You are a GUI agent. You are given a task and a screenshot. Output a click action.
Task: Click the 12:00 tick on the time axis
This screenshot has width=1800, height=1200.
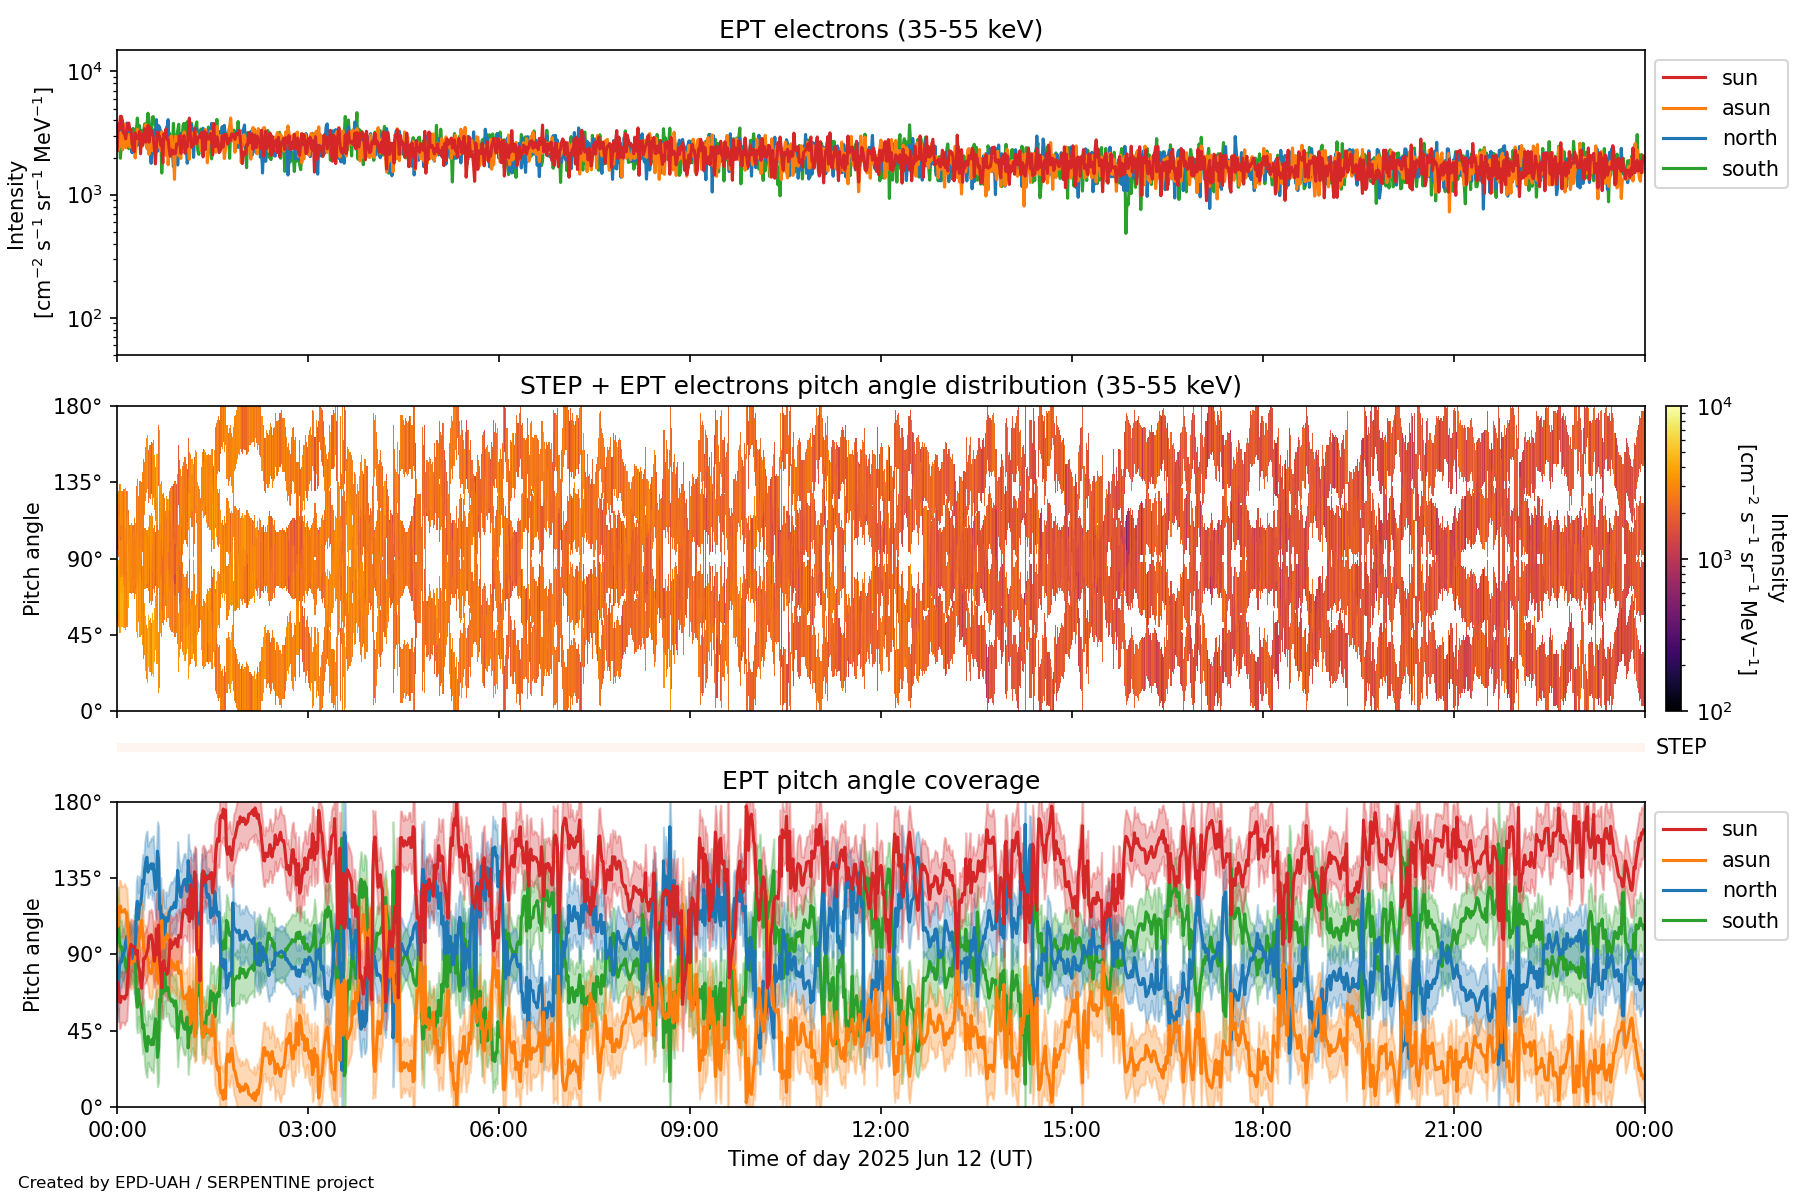[880, 1130]
